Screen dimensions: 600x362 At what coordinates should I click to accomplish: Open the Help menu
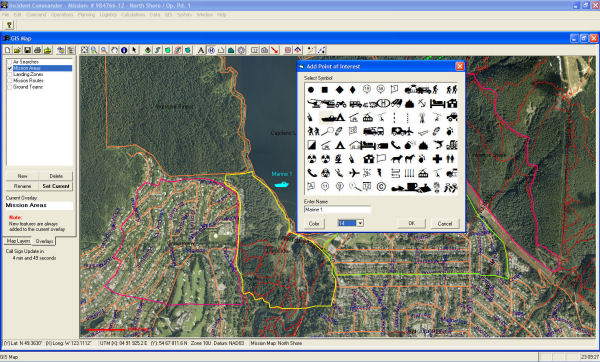[x=222, y=15]
